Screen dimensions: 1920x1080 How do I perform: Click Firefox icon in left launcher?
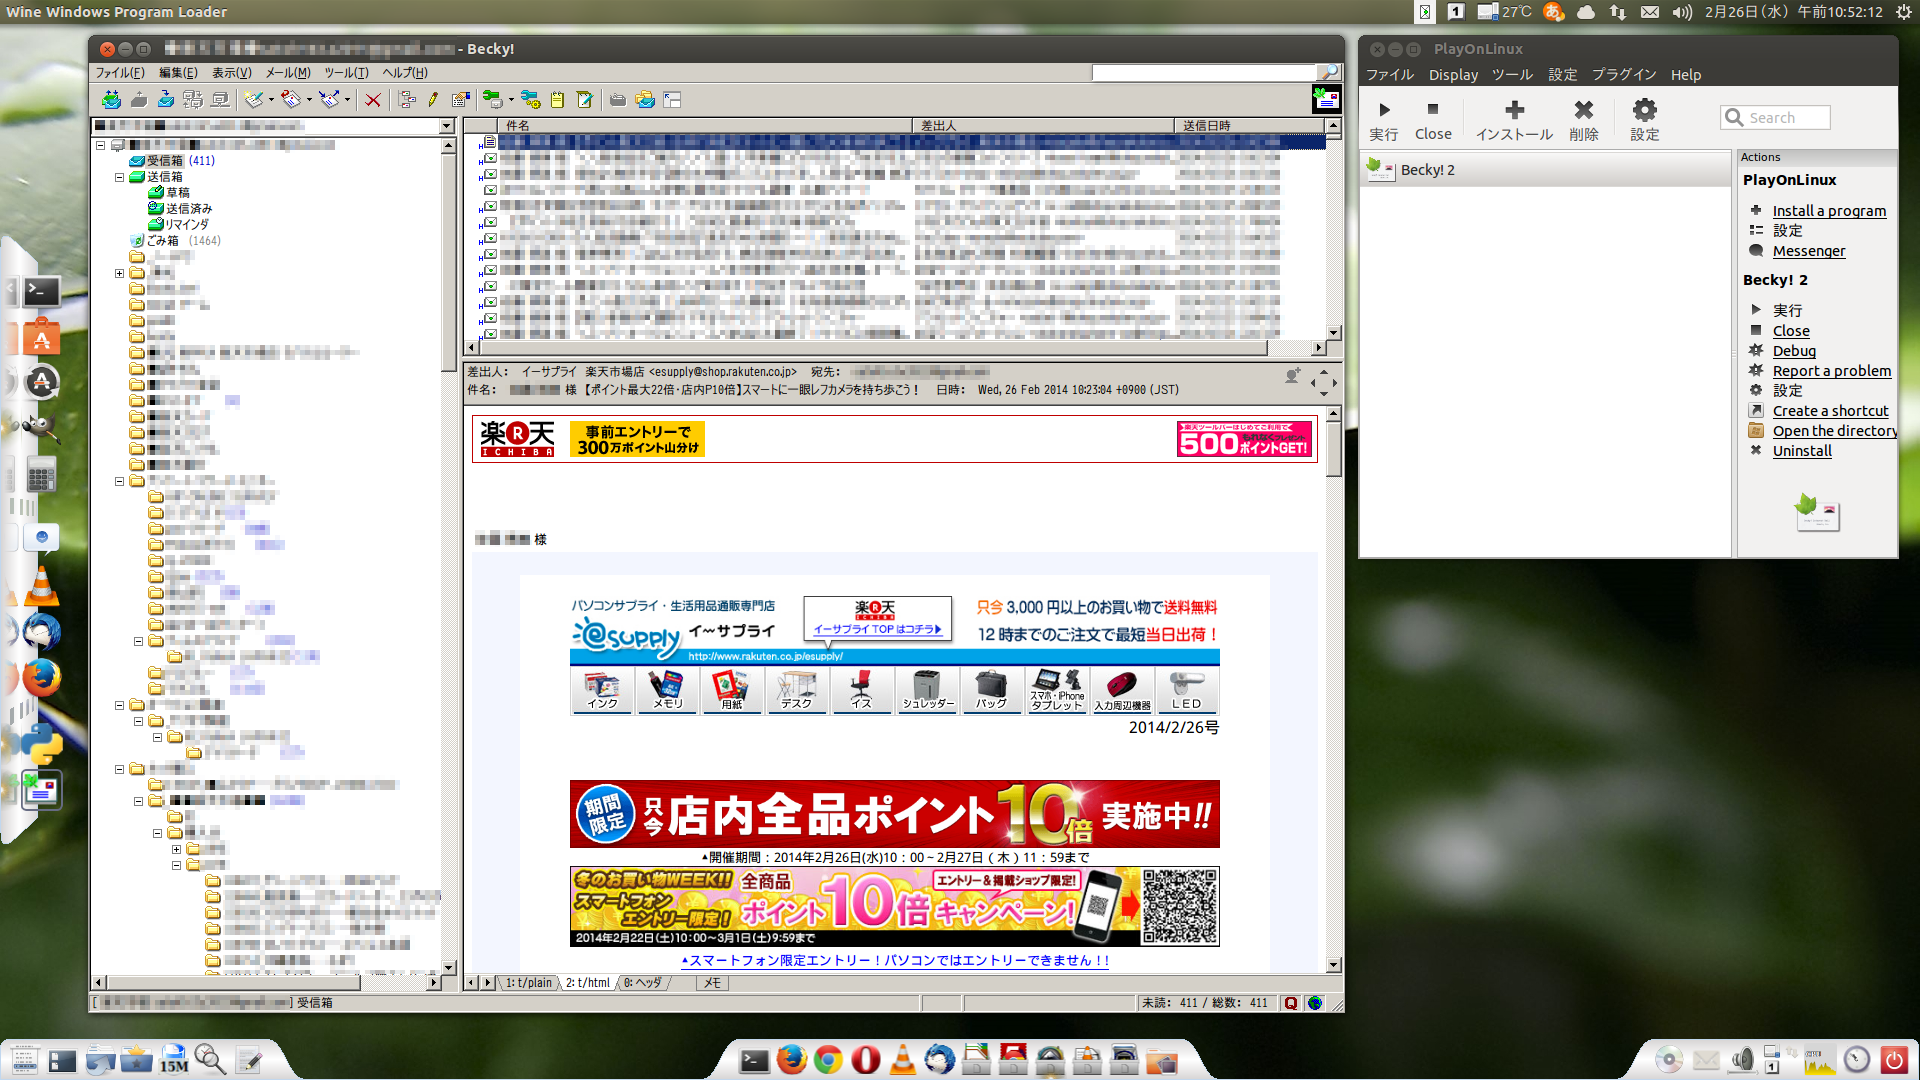[x=41, y=678]
